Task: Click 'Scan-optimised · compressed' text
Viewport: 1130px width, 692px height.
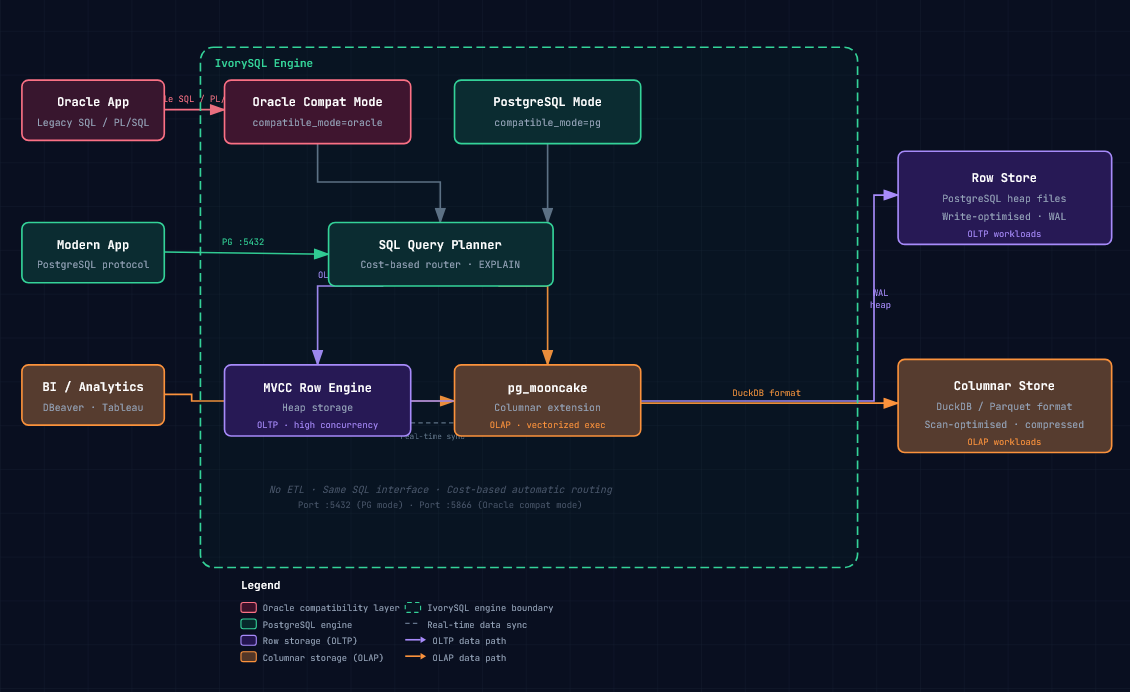Action: 1005,425
